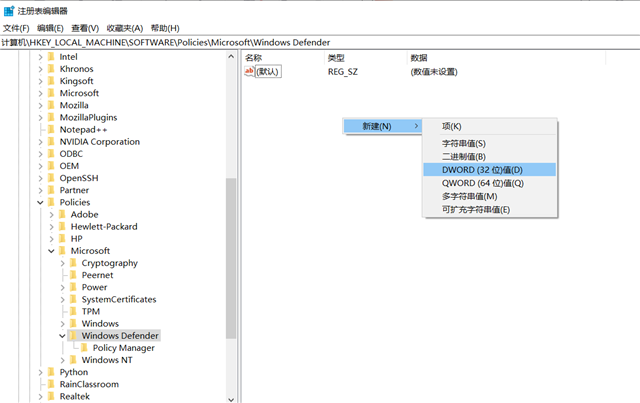Open the 收藏夹(A) menu
Screen dimensions: 640x403
[123, 28]
